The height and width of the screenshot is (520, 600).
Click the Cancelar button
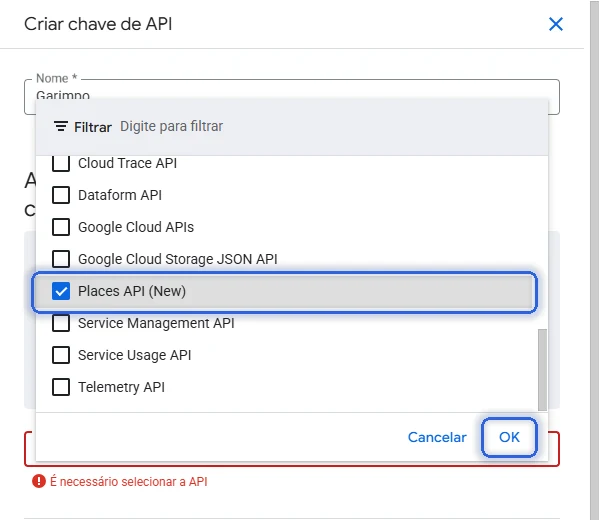click(x=437, y=437)
